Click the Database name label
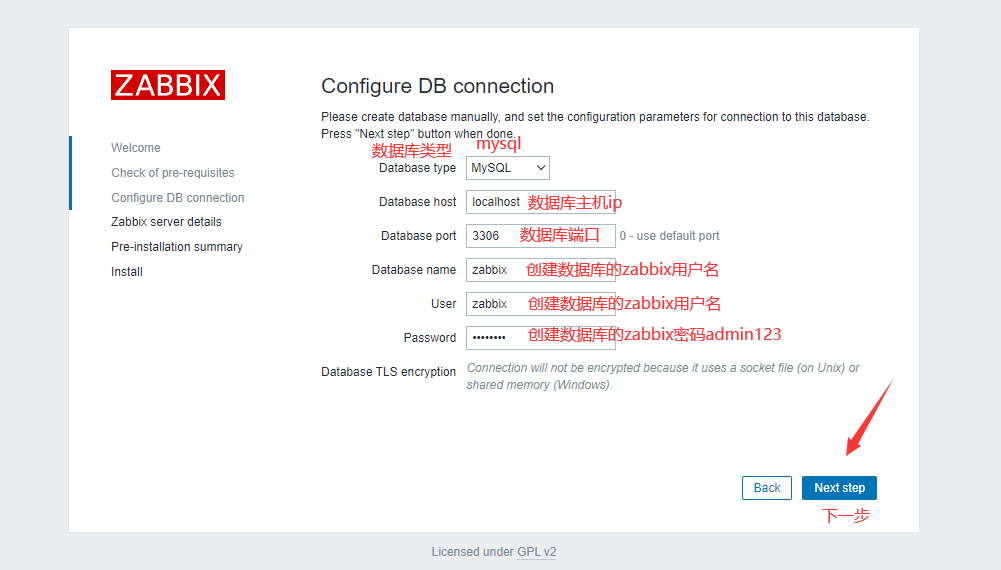This screenshot has height=570, width=1001. (x=414, y=269)
